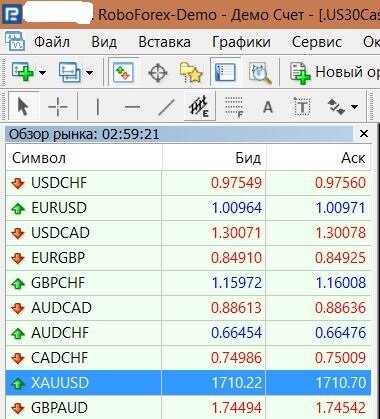Click the USDCHF down-arrow indicator
This screenshot has height=419, width=380.
point(18,183)
